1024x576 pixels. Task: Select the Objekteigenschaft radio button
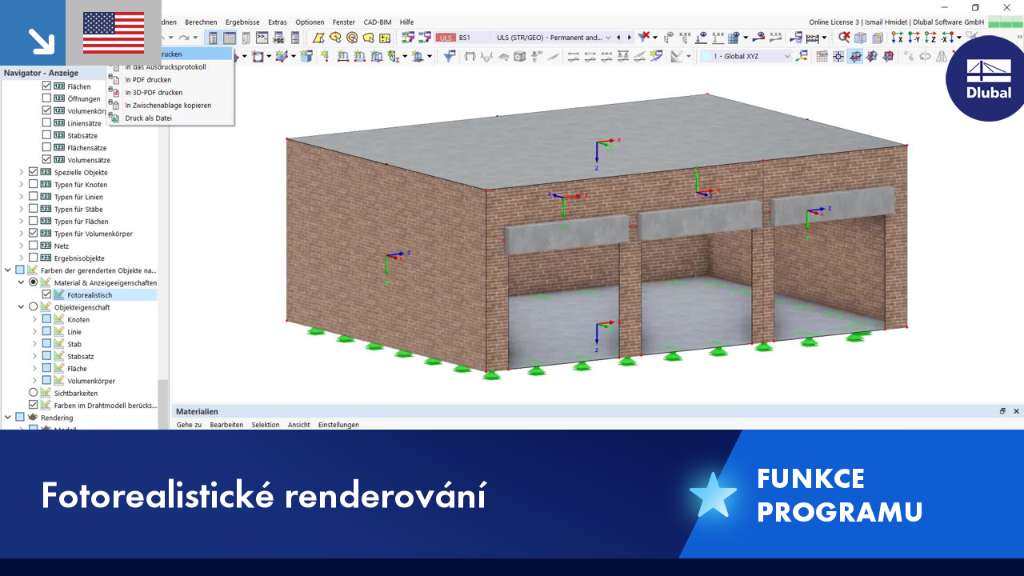(x=33, y=307)
